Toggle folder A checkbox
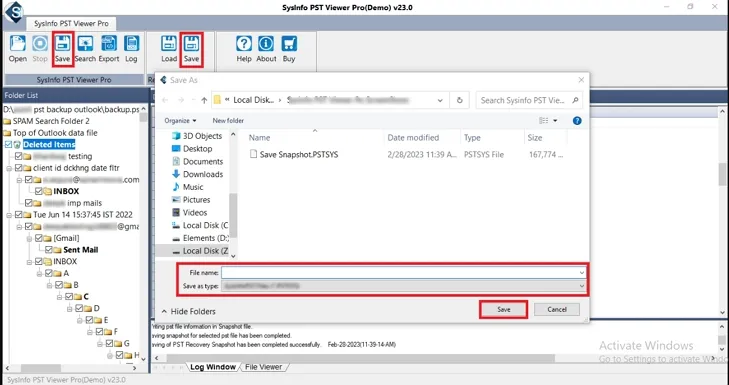729x385 pixels. click(49, 273)
